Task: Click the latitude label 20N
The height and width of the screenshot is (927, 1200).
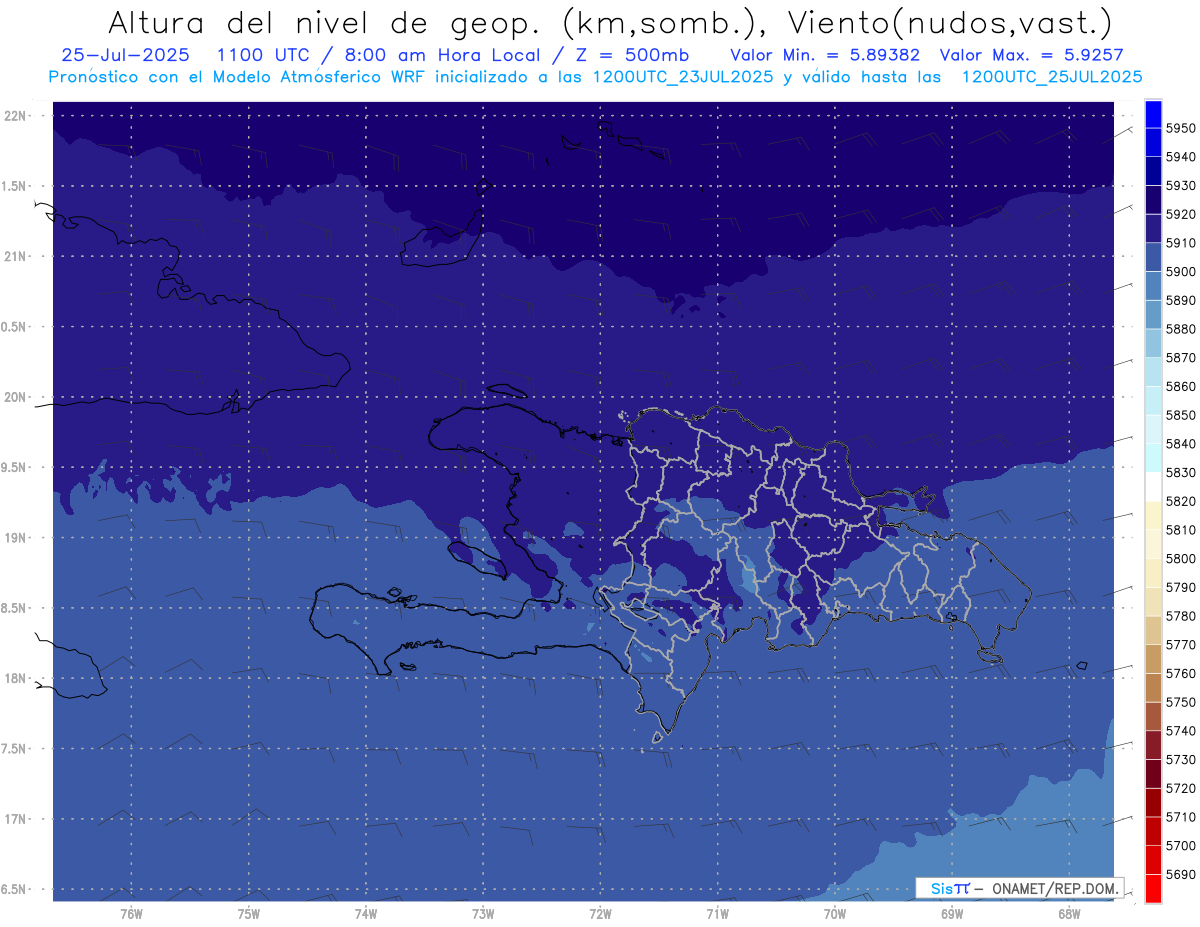Action: point(15,398)
